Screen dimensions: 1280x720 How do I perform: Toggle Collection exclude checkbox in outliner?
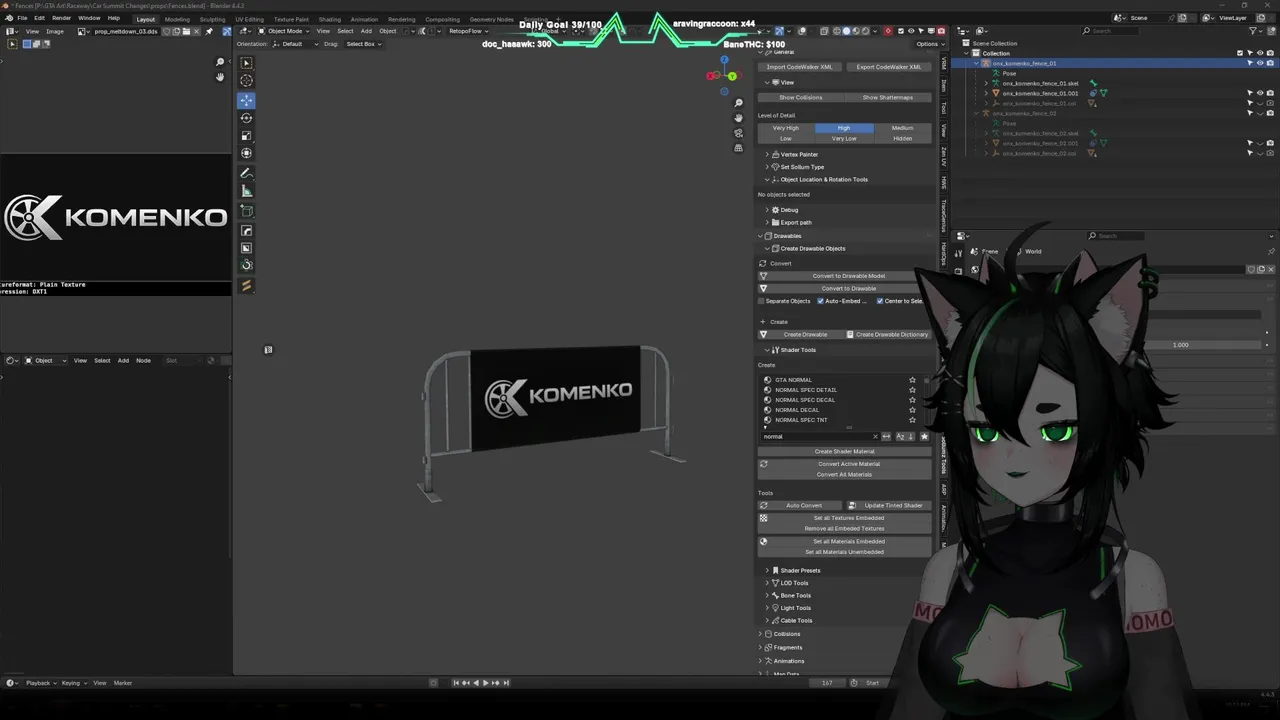1240,53
